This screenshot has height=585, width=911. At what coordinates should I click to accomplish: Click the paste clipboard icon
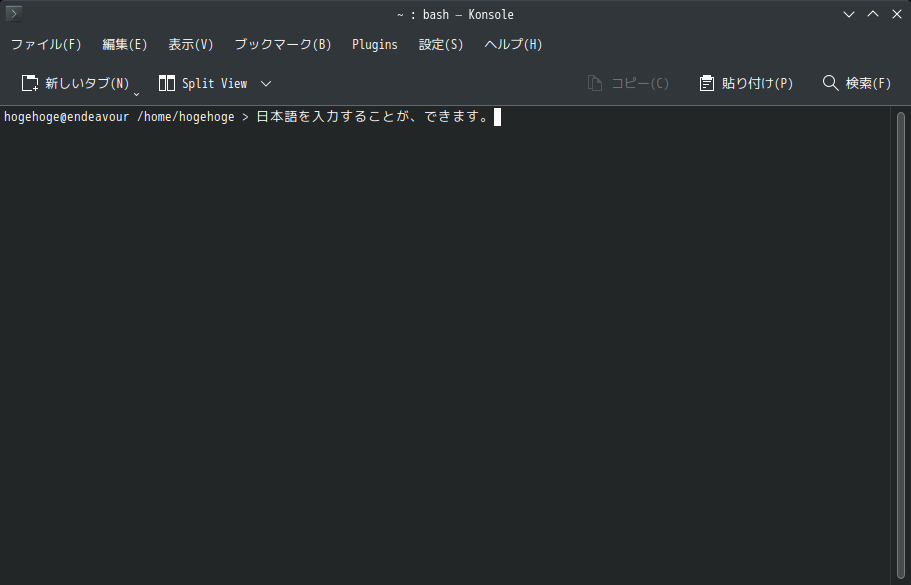point(706,83)
